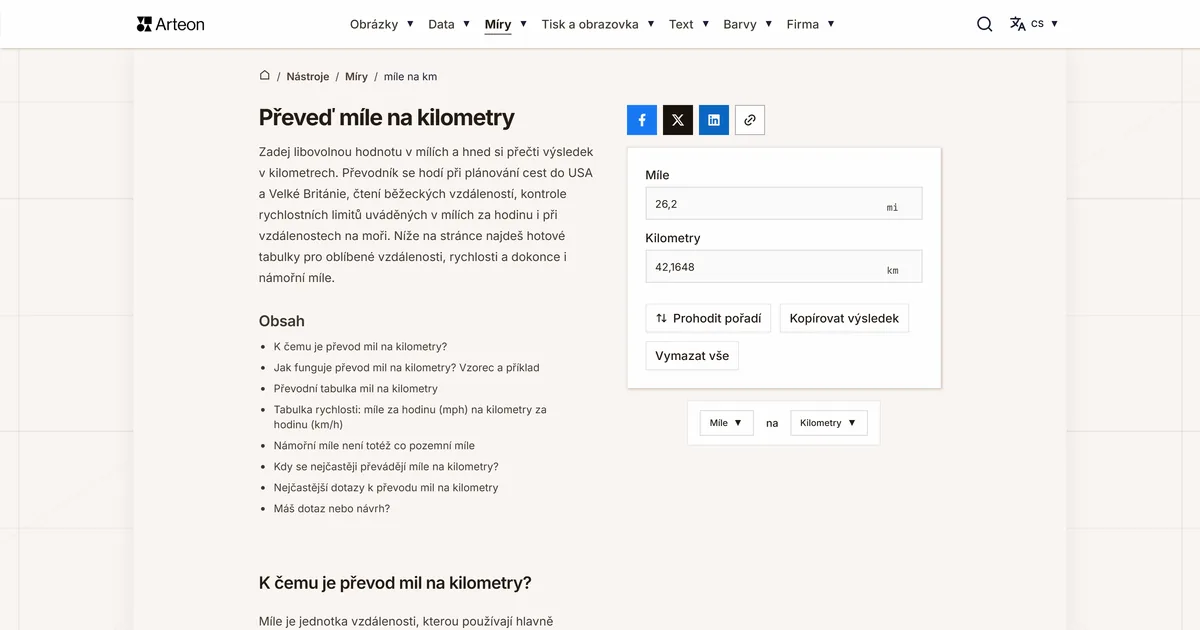Go to home via breadcrumb house icon
This screenshot has width=1200, height=630.
[x=265, y=75]
